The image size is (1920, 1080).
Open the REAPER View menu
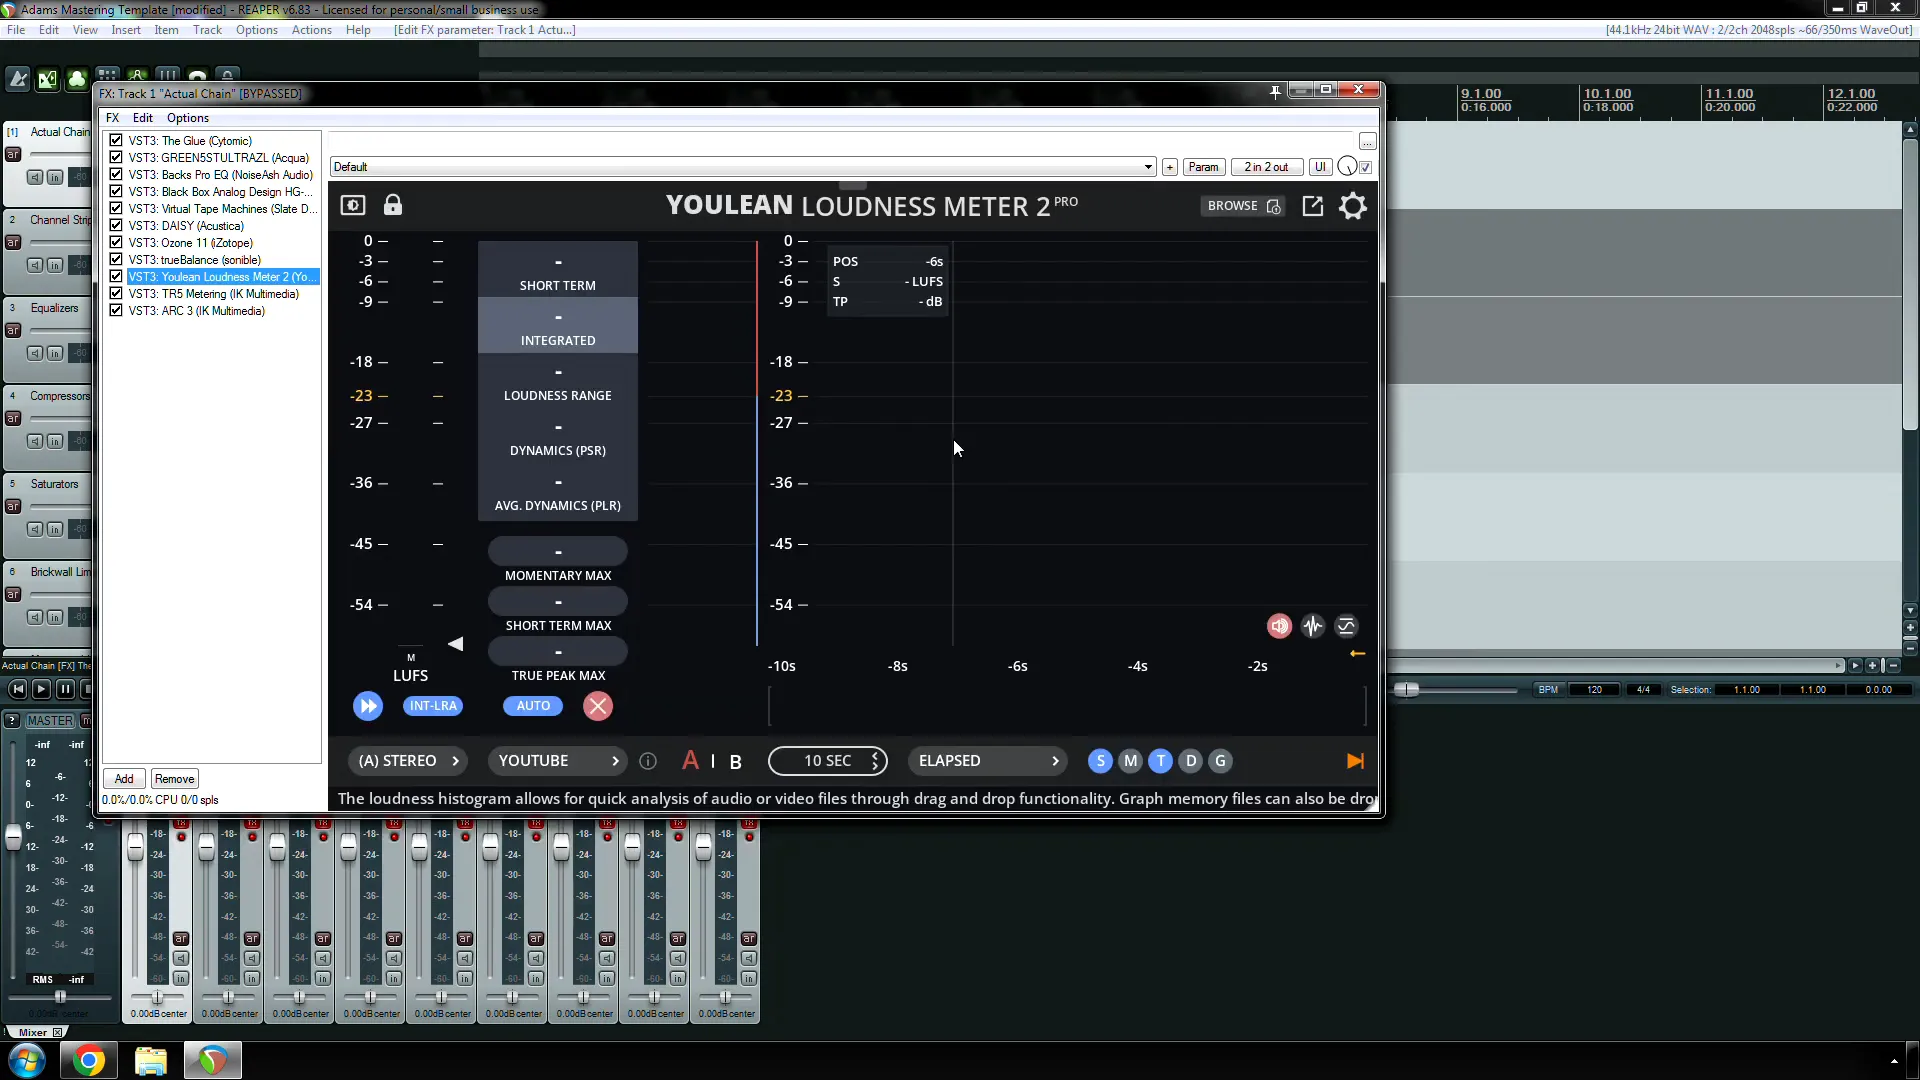[x=85, y=30]
